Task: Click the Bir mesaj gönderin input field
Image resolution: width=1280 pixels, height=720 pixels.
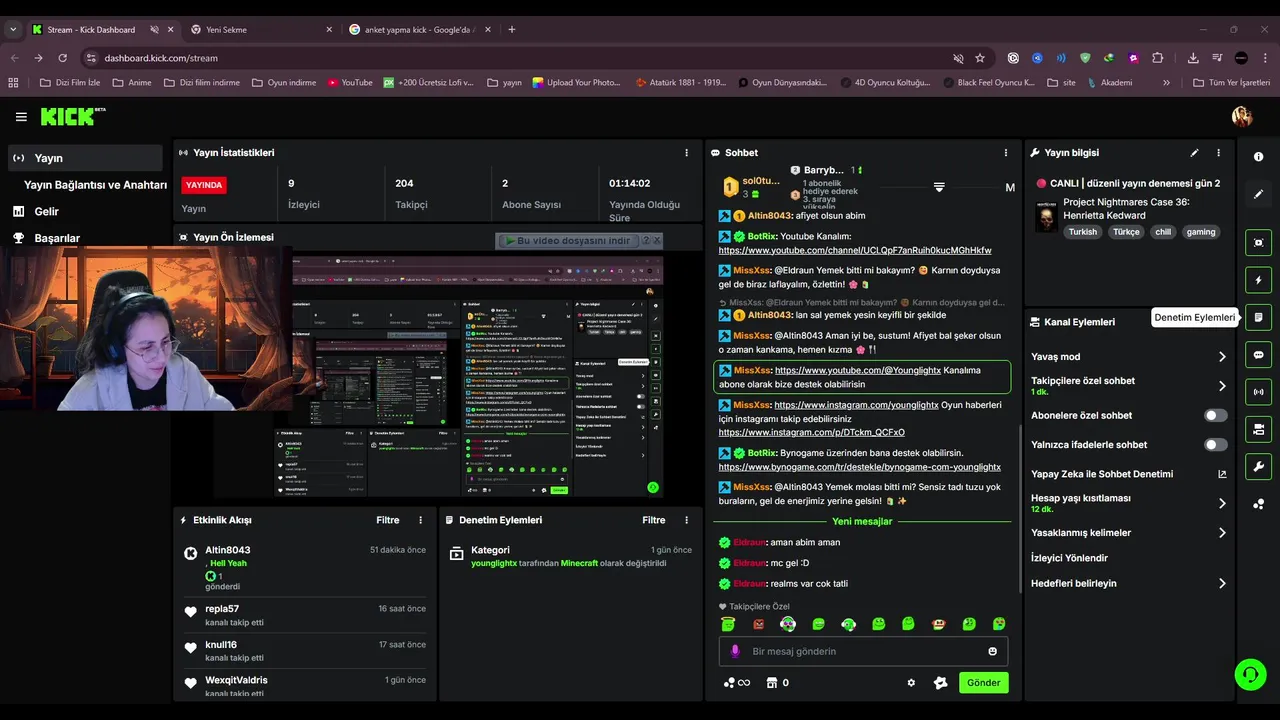Action: click(x=863, y=651)
